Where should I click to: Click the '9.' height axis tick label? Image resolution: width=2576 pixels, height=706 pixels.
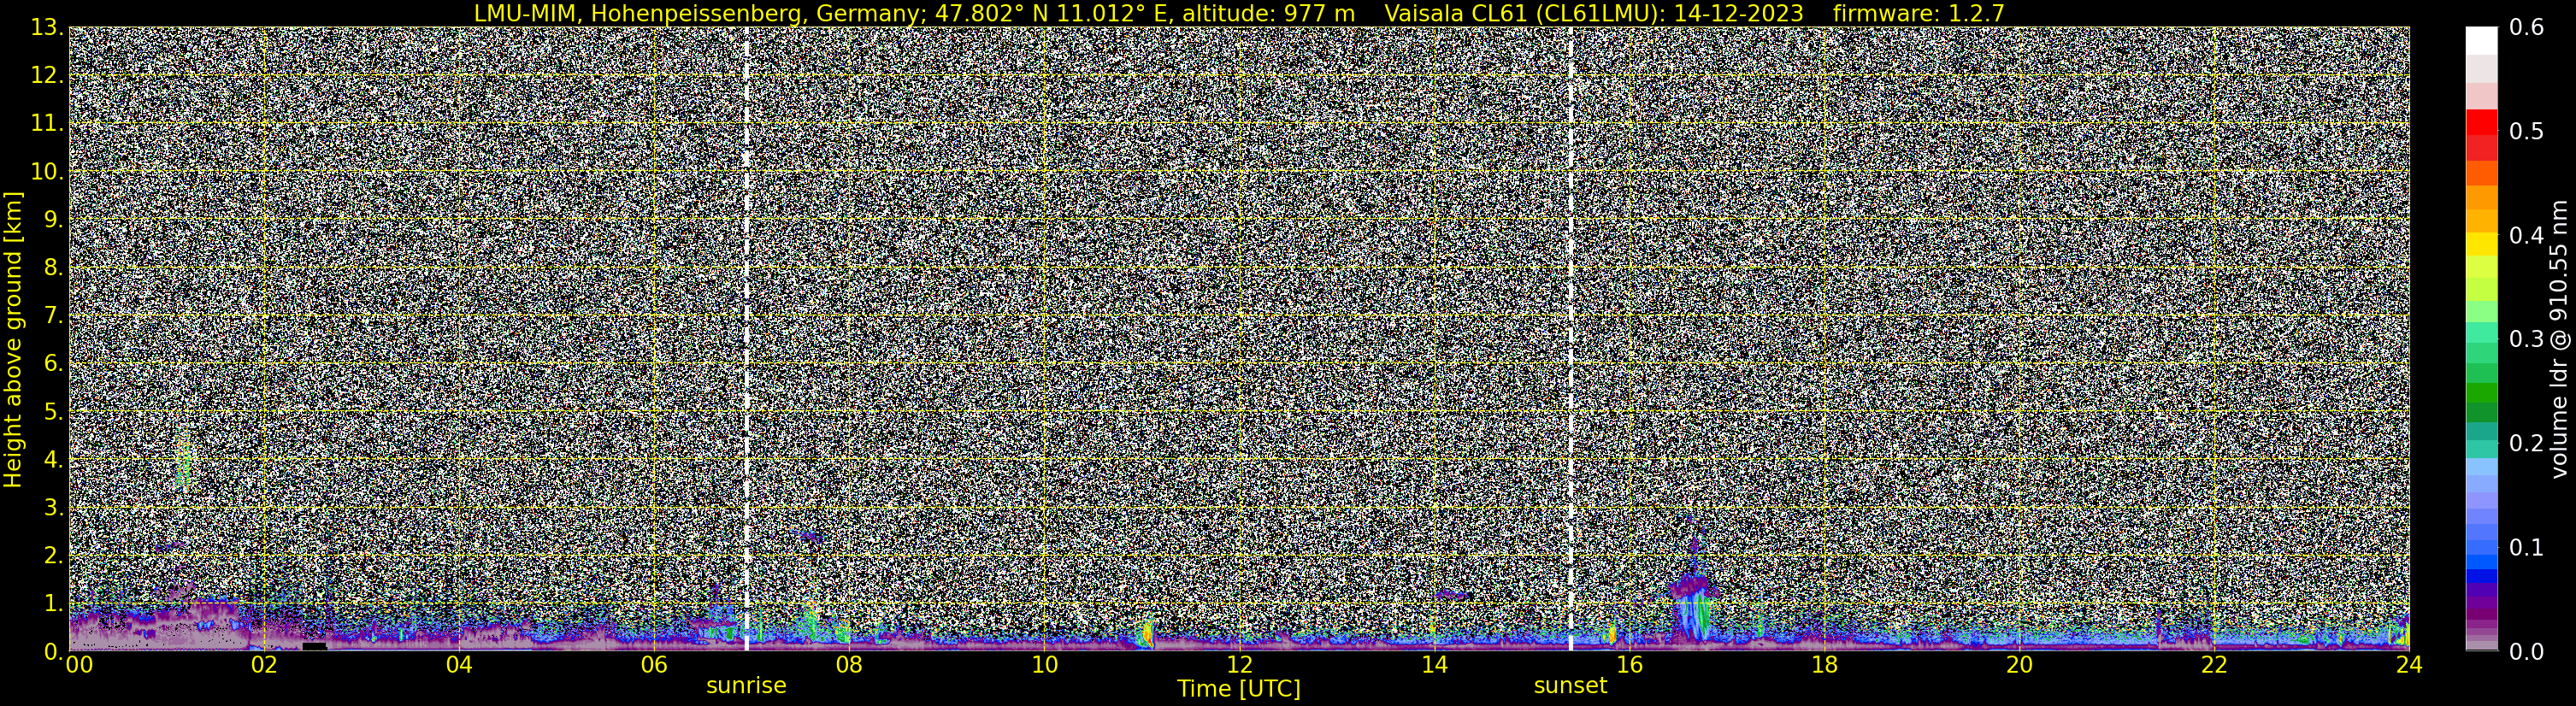point(54,220)
